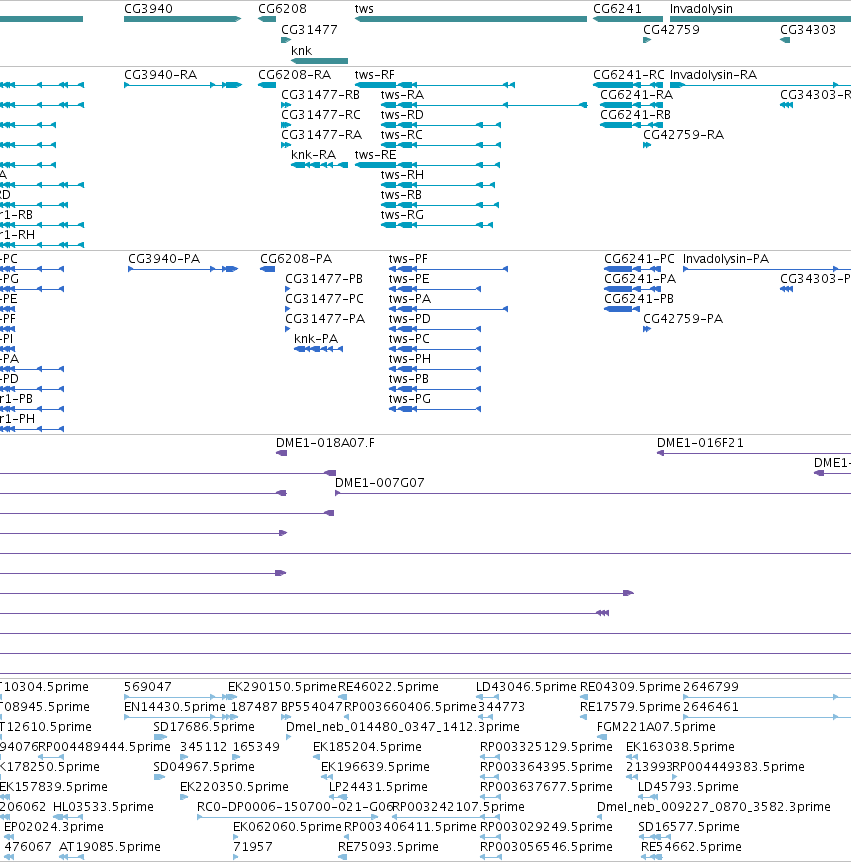Select protein tws-PD
This screenshot has height=862, width=851.
click(410, 319)
